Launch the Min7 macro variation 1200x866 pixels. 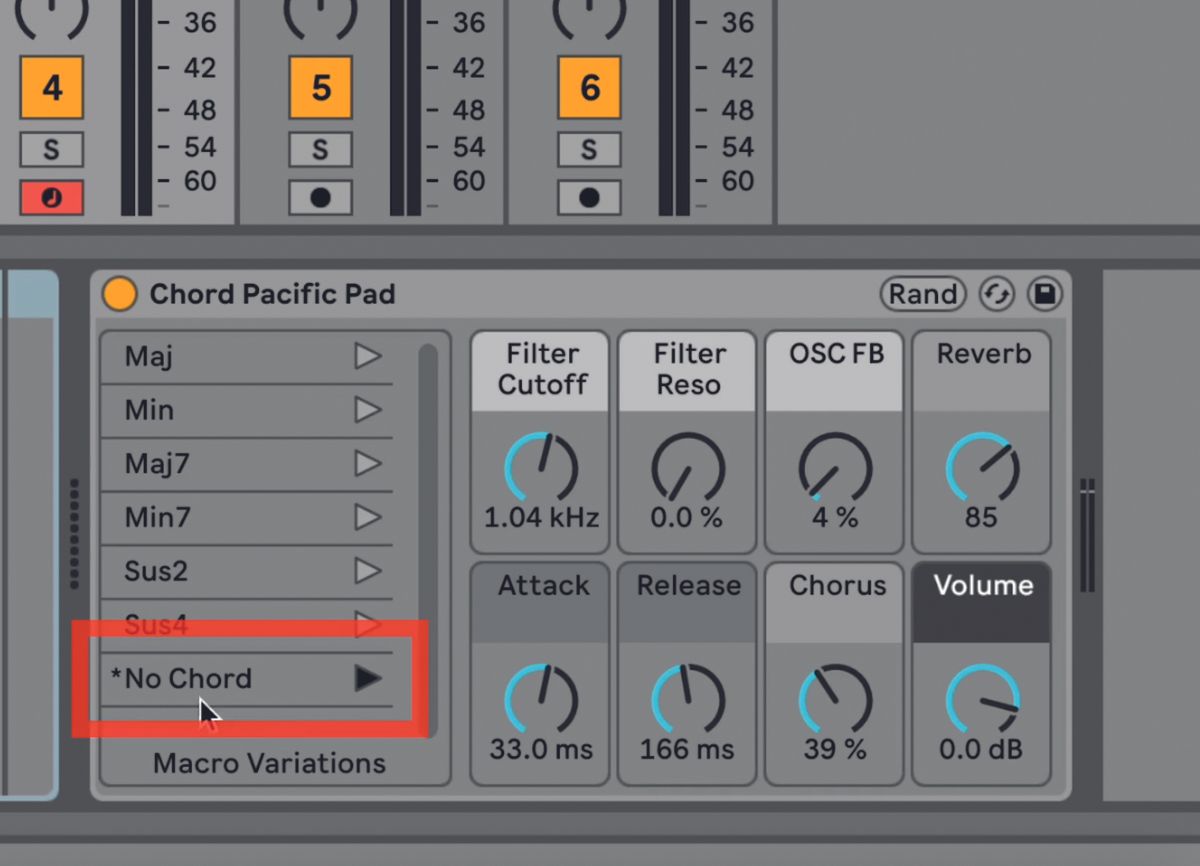[368, 518]
